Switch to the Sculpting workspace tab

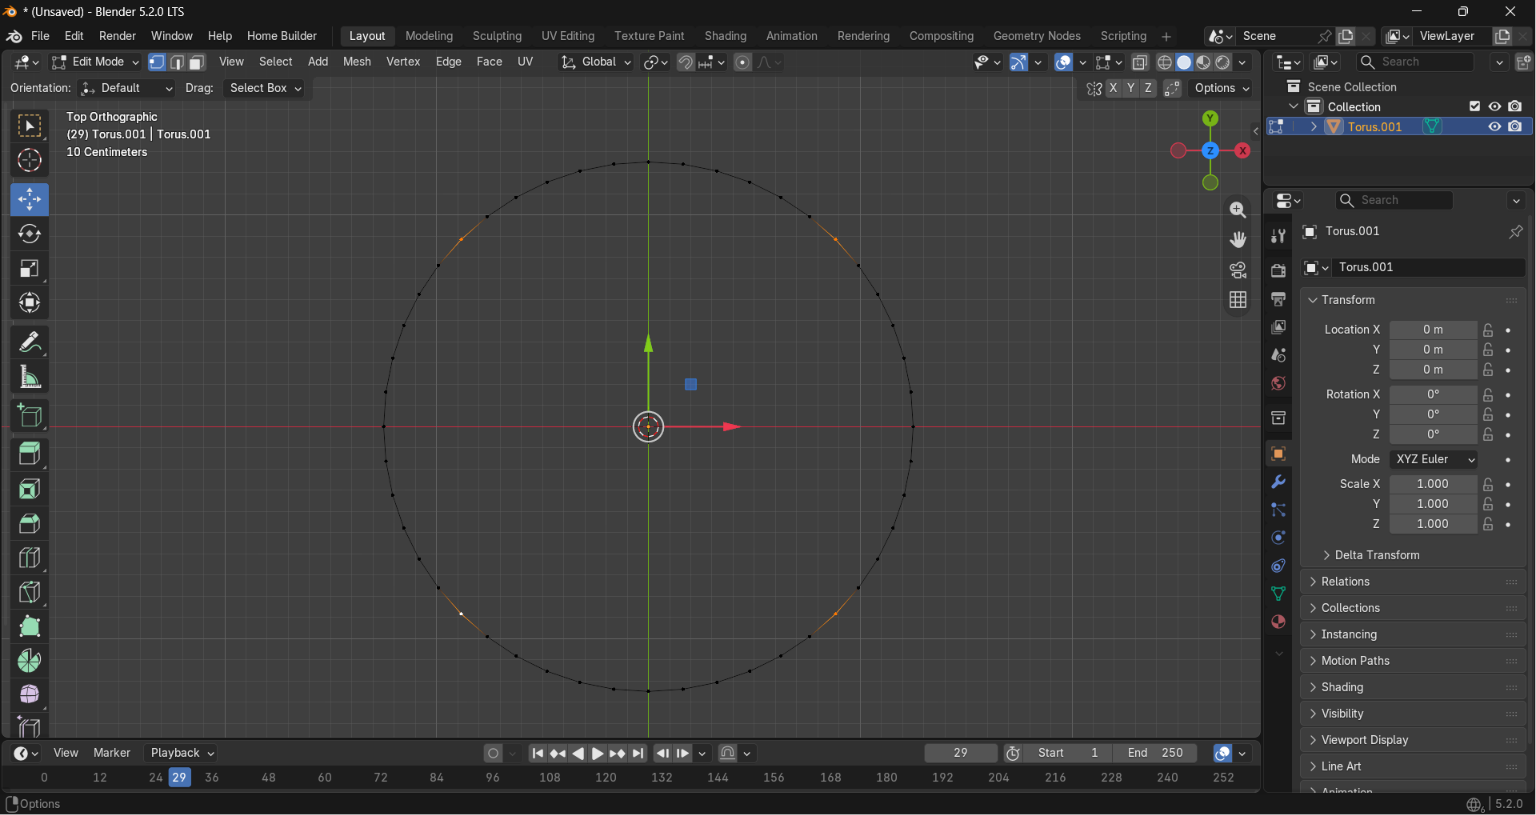497,36
